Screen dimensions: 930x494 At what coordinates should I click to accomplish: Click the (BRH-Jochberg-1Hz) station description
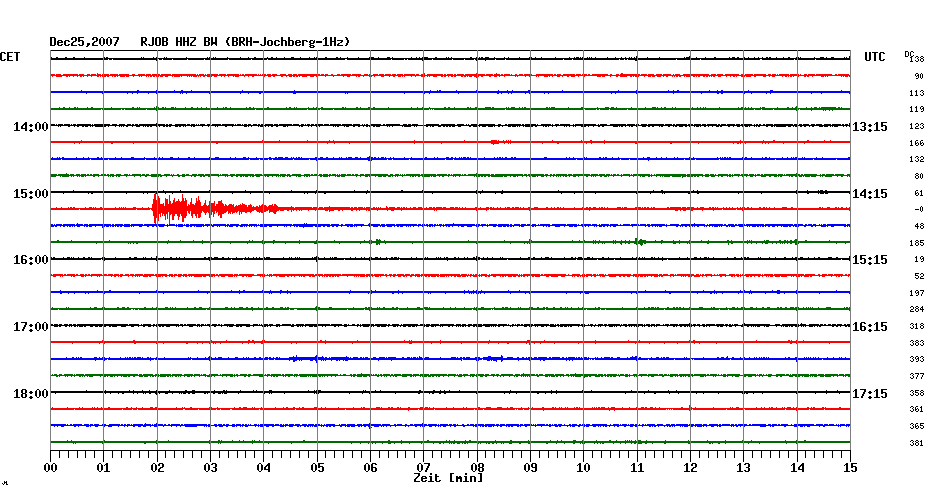pos(288,42)
